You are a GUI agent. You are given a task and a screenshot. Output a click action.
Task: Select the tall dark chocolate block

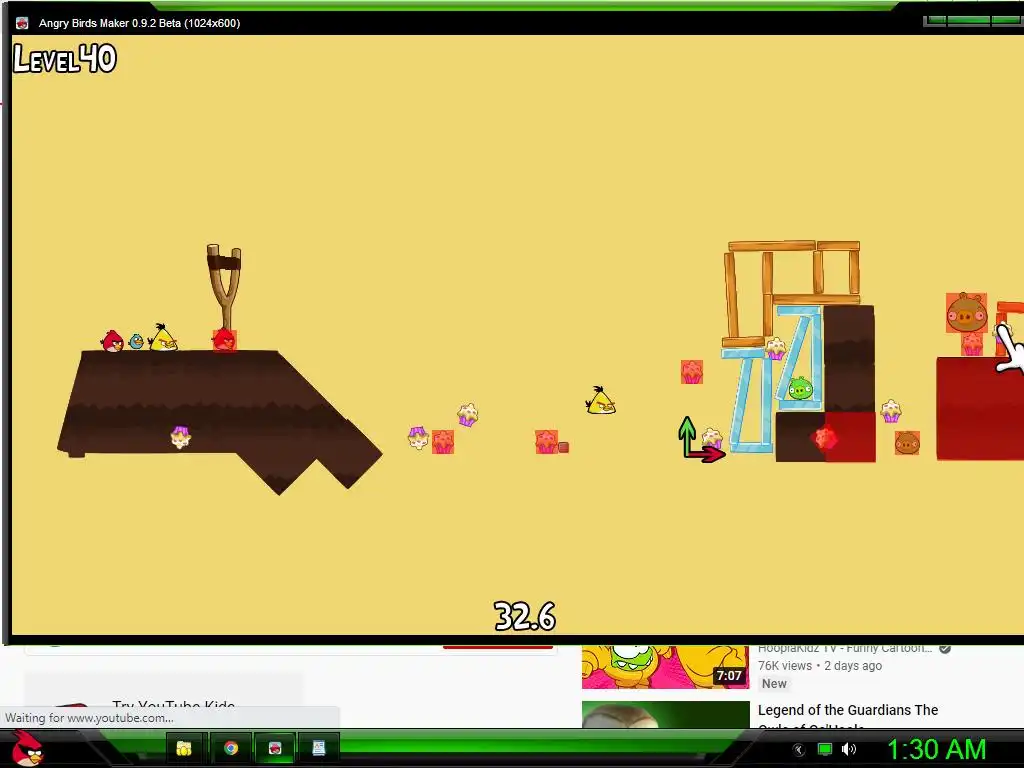click(x=849, y=358)
